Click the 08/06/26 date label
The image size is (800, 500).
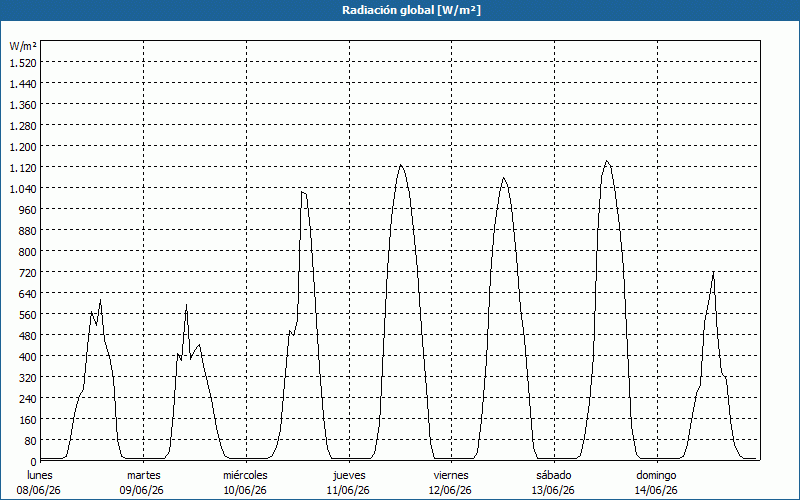[x=38, y=490]
